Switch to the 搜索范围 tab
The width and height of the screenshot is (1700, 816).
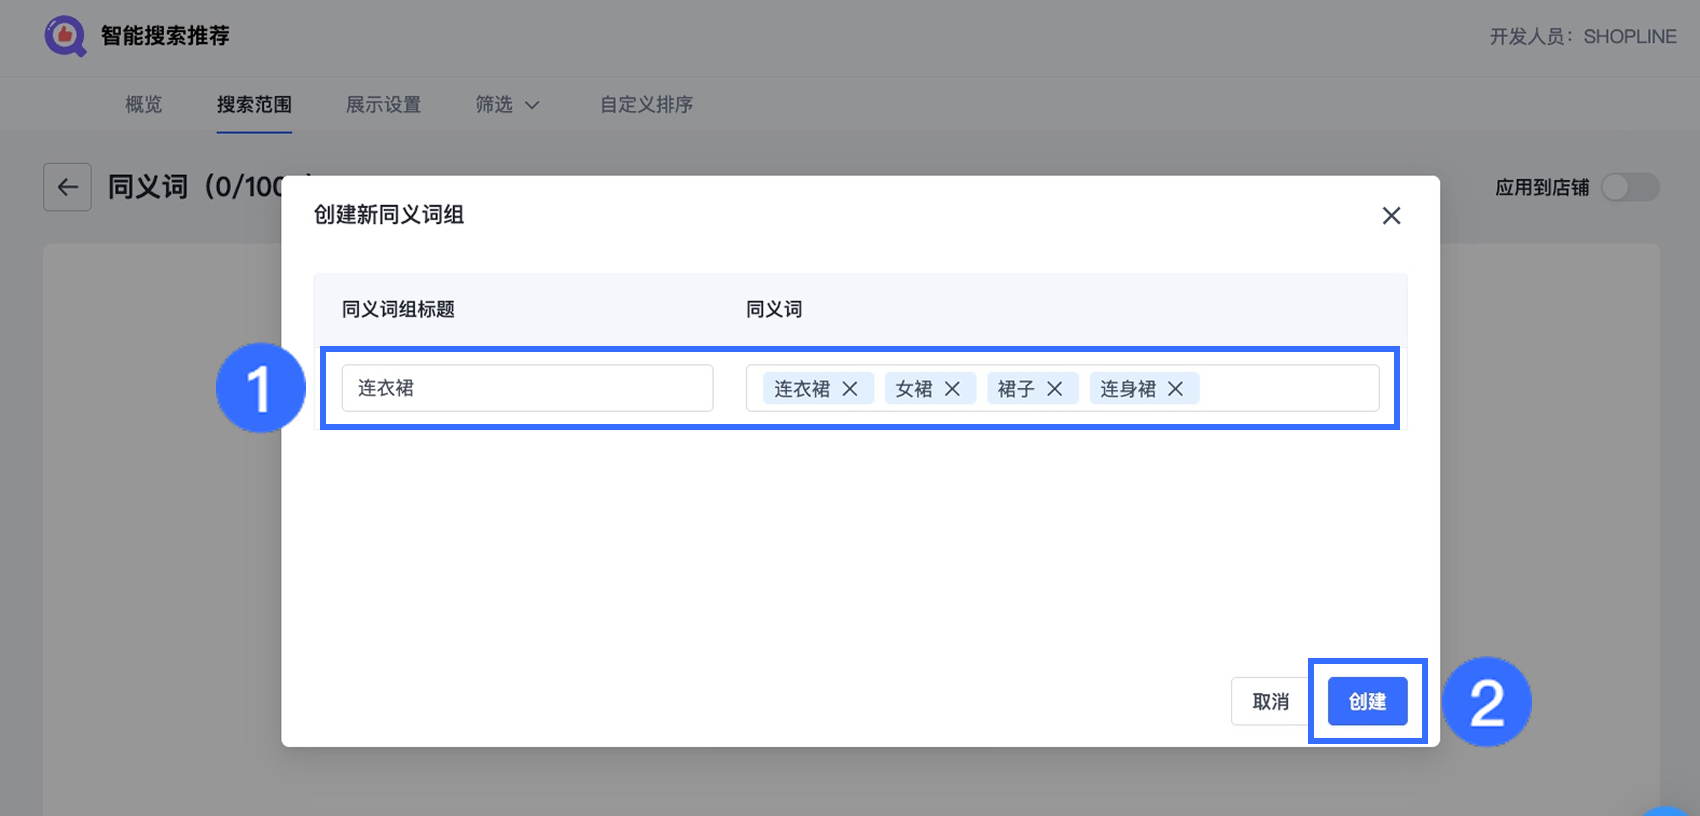(254, 105)
